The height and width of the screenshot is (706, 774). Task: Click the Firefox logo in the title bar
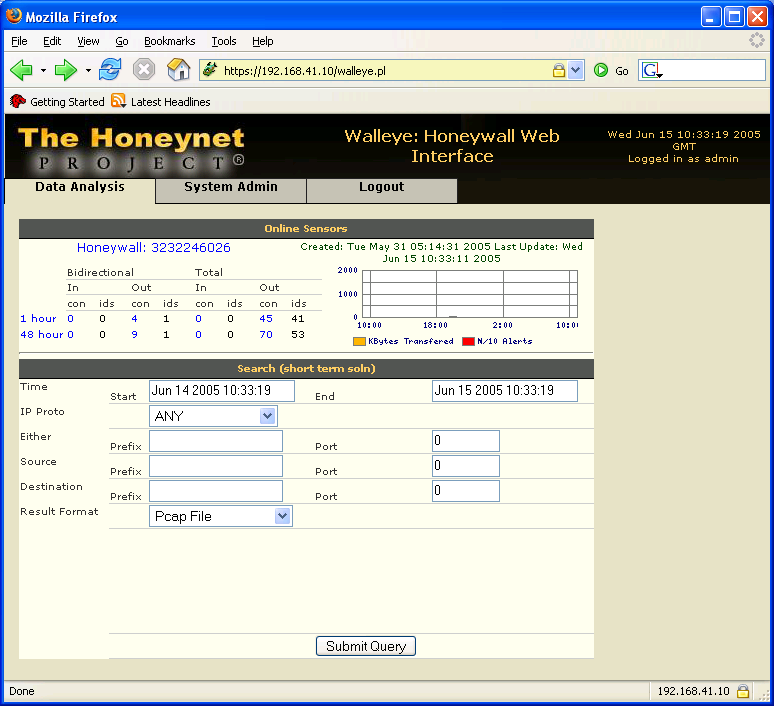(14, 16)
